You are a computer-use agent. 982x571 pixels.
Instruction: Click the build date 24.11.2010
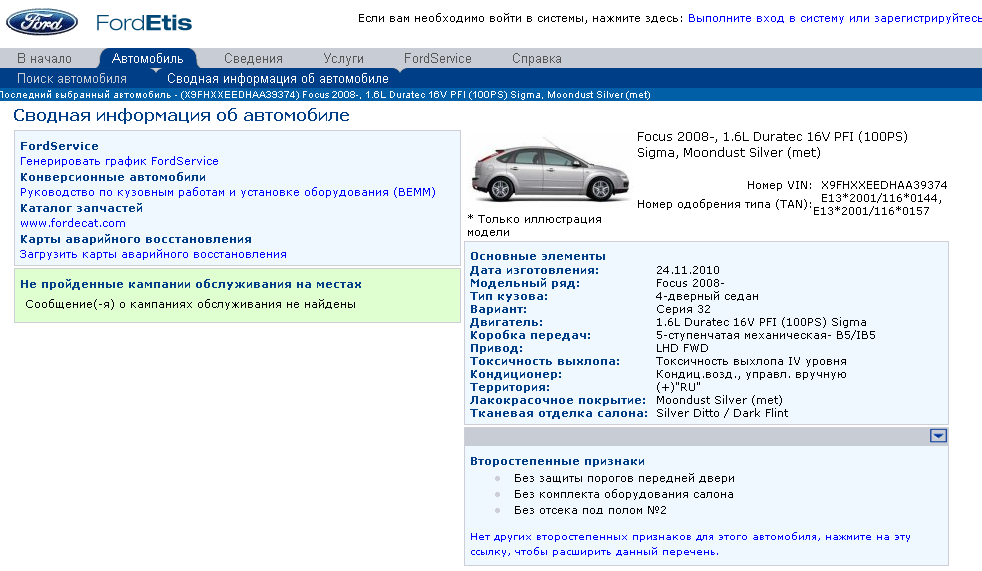coord(688,270)
